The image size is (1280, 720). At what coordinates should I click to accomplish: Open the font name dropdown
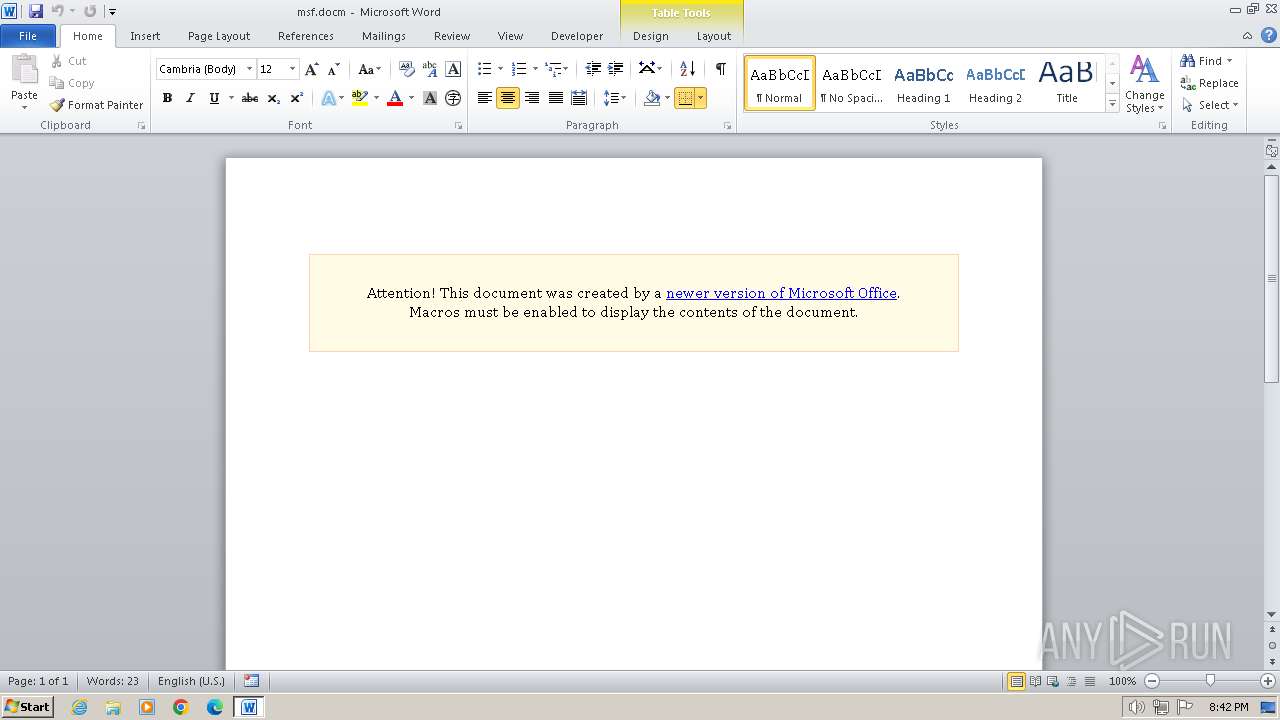point(249,69)
